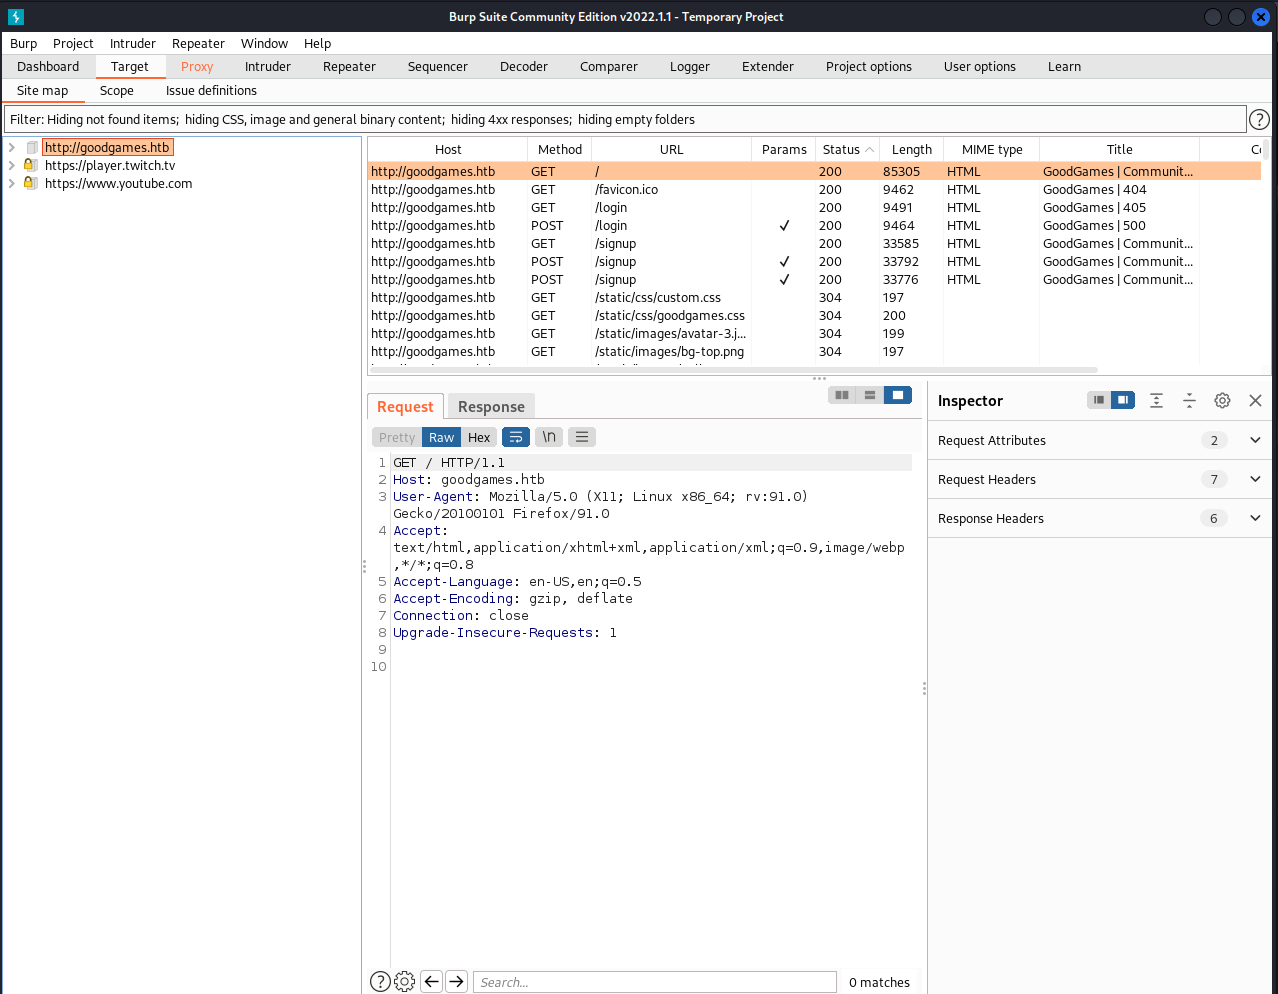This screenshot has width=1278, height=994.
Task: Open the site map filter bar
Action: point(625,119)
